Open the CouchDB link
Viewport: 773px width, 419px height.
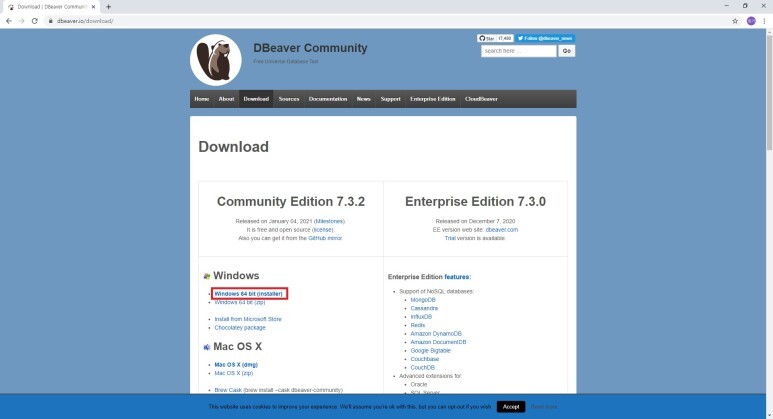click(422, 368)
